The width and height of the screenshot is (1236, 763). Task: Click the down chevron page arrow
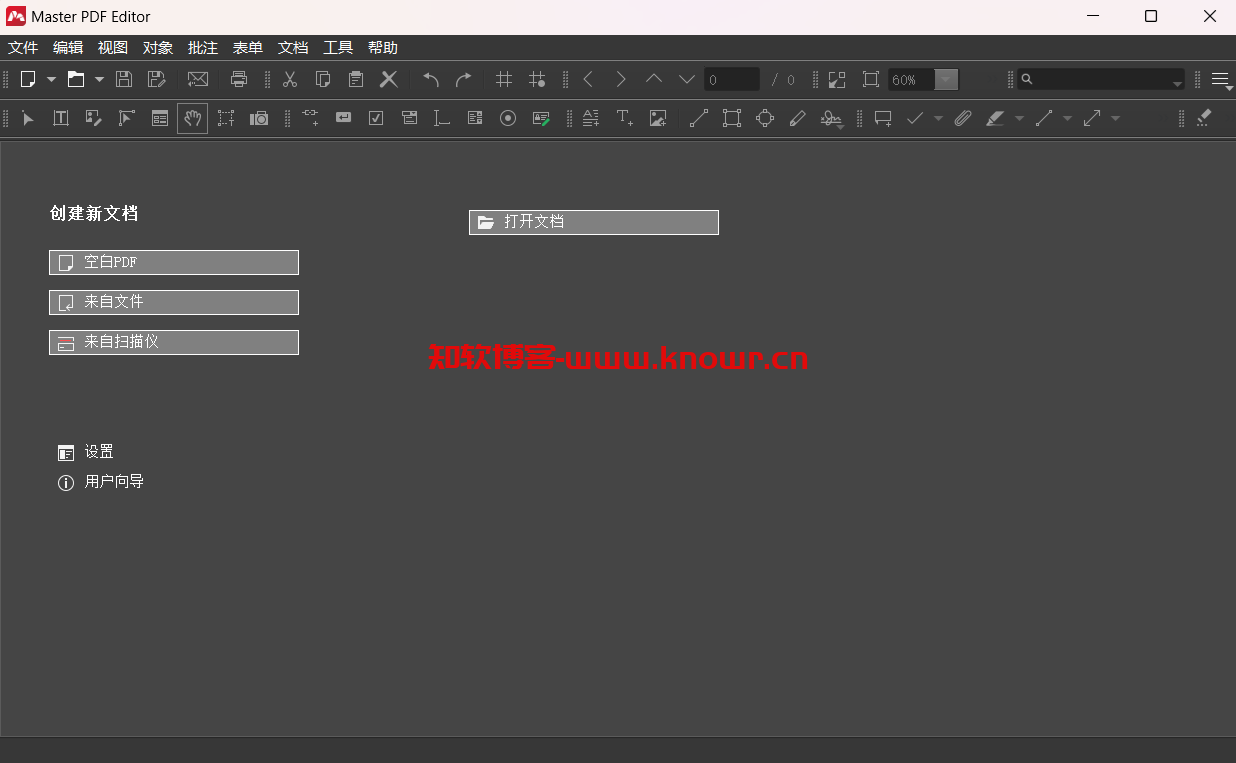[x=687, y=79]
